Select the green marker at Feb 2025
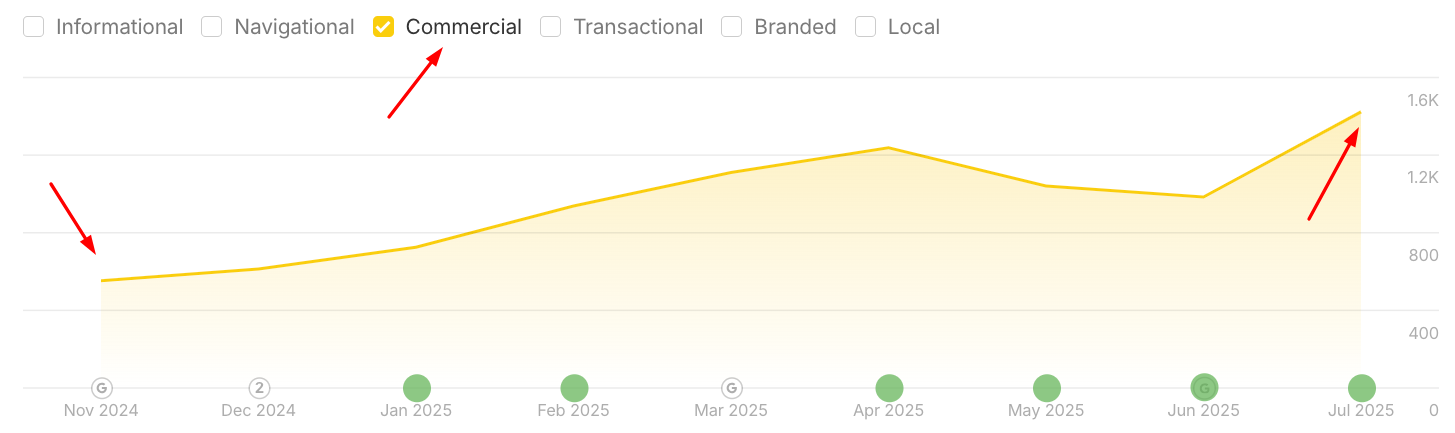The height and width of the screenshot is (433, 1455). pos(574,388)
